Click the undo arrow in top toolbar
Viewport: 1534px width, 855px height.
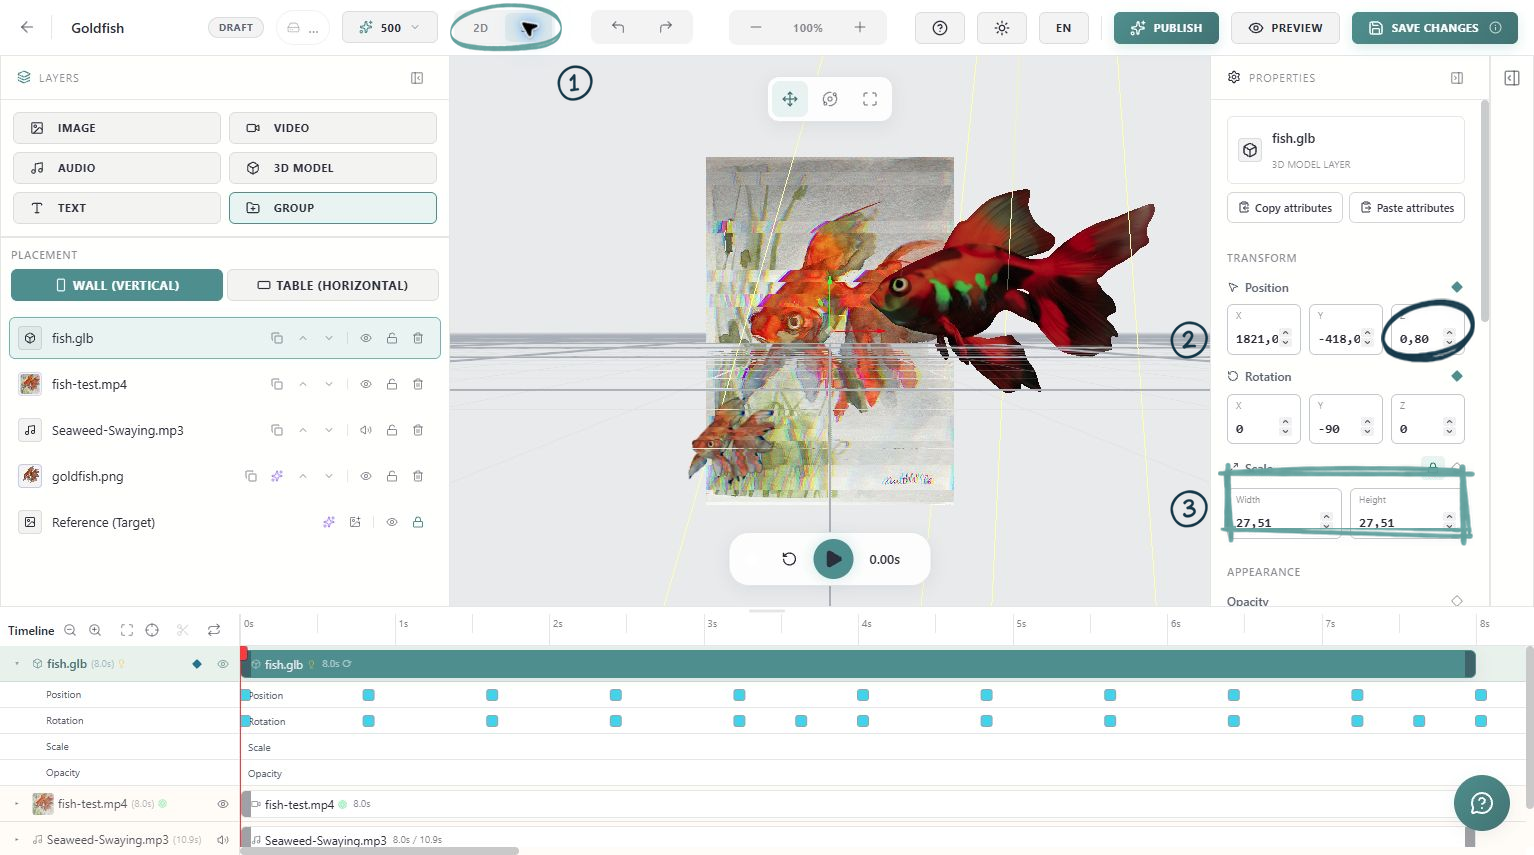pyautogui.click(x=618, y=28)
